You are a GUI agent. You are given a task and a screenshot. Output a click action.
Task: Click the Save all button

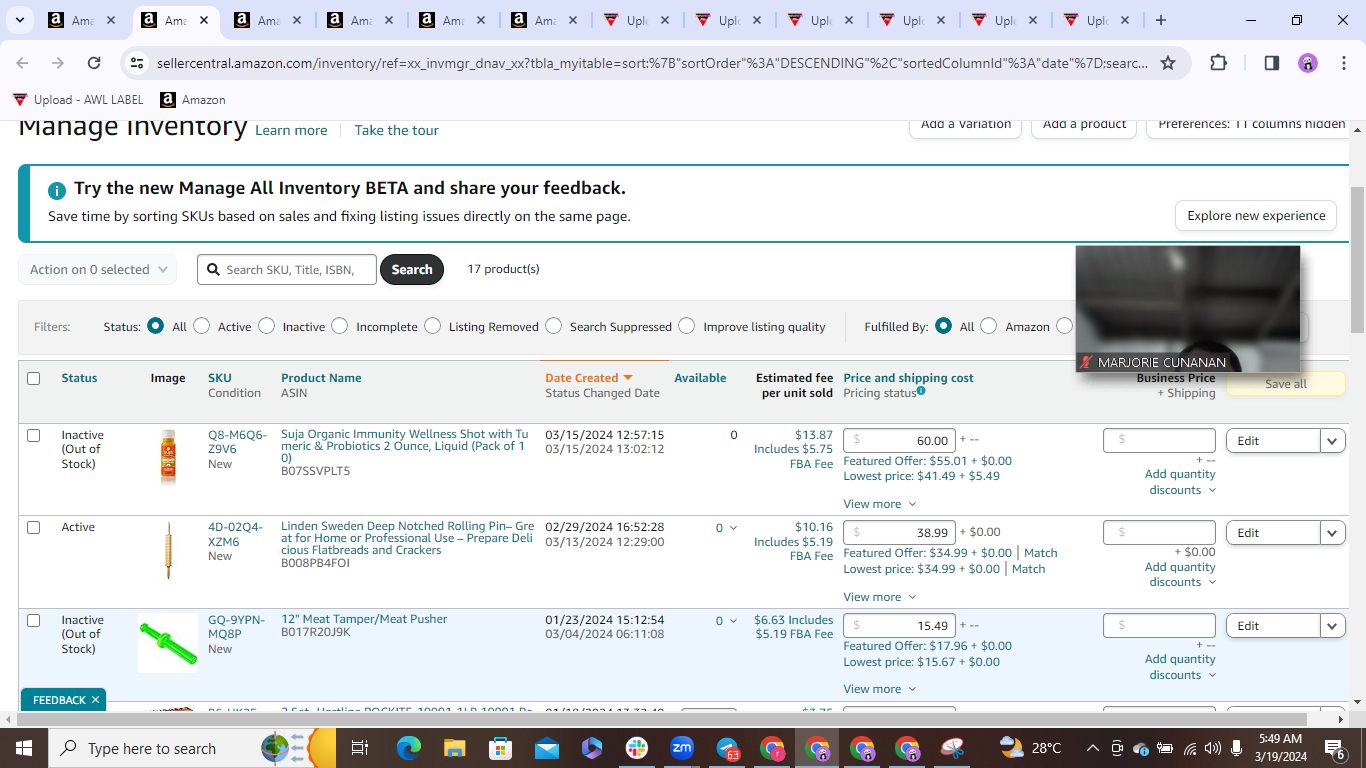tap(1286, 384)
